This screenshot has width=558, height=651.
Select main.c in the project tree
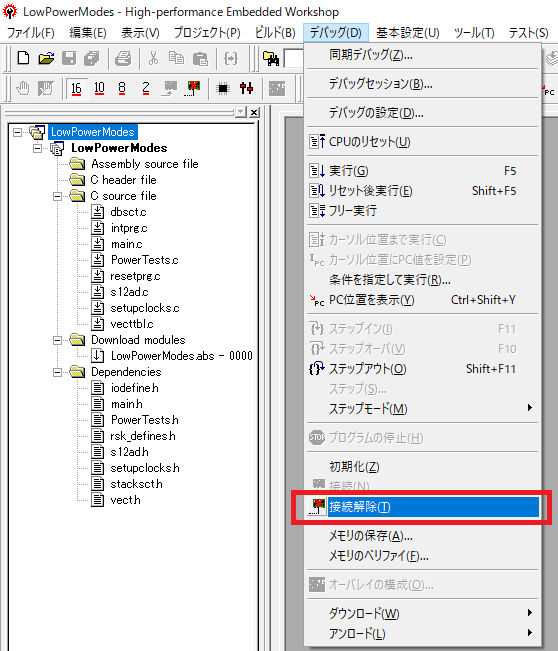(127, 244)
